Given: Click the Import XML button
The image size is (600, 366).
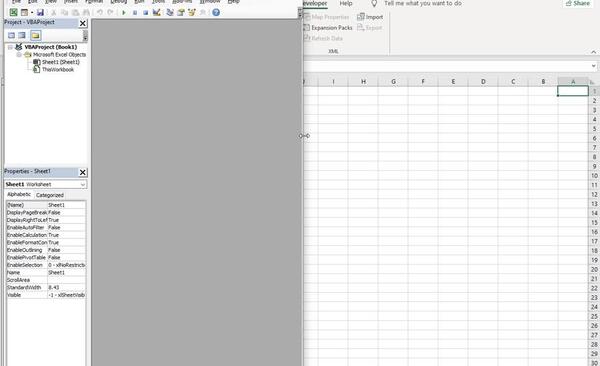Looking at the screenshot, I should [x=370, y=17].
